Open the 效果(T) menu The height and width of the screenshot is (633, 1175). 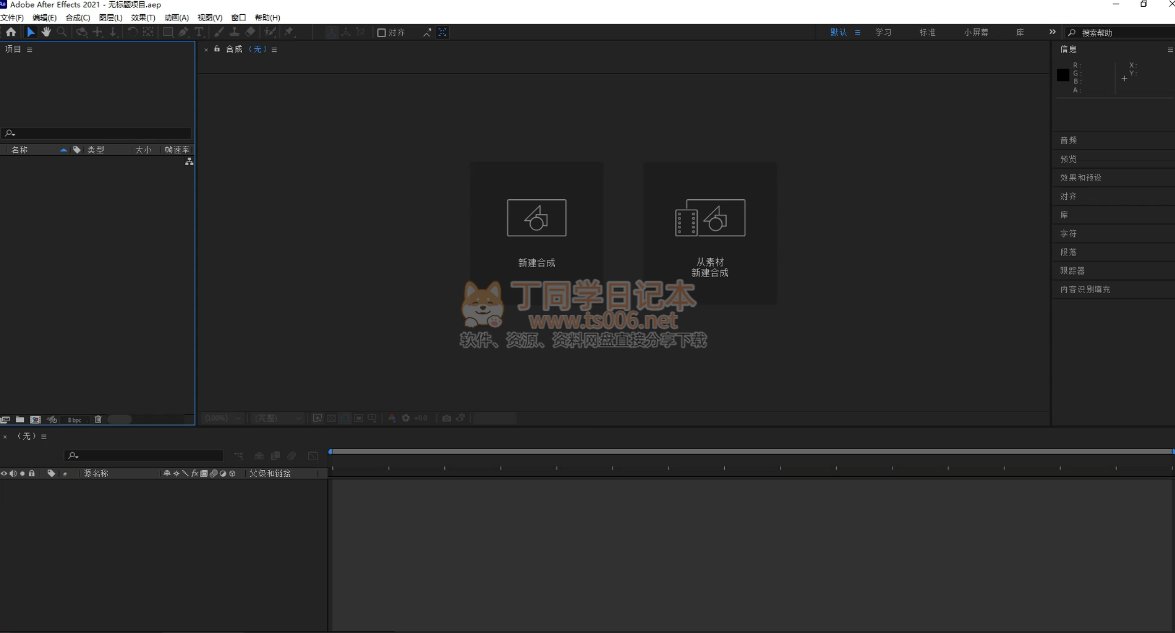pos(143,17)
